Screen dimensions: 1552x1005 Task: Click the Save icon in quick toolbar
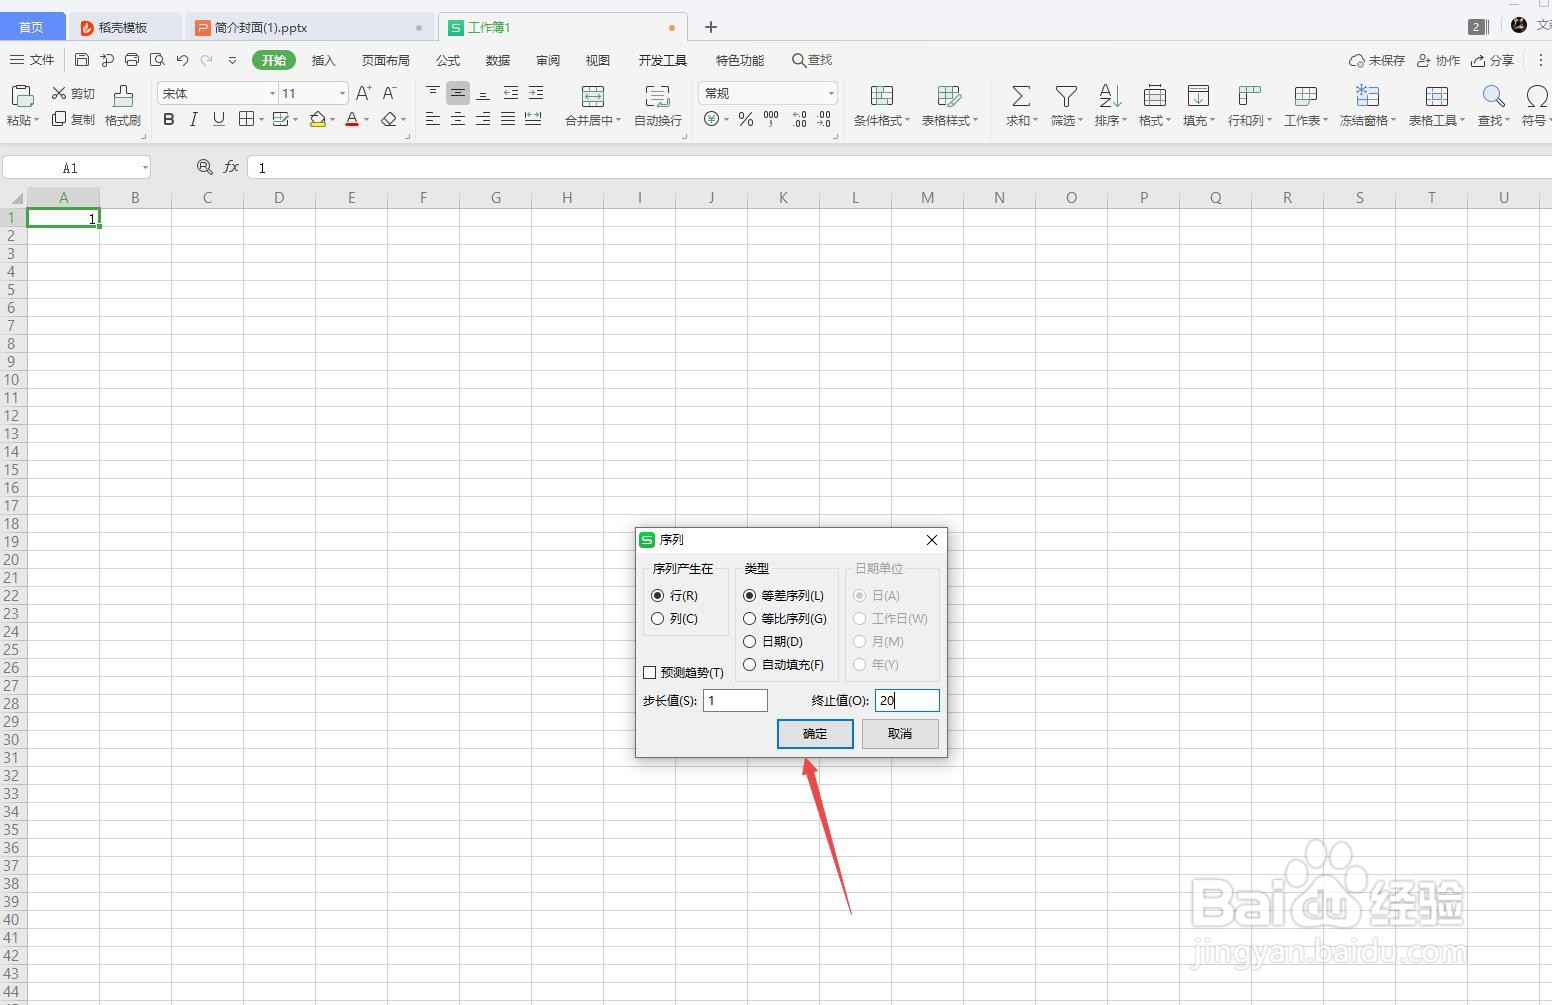[82, 60]
